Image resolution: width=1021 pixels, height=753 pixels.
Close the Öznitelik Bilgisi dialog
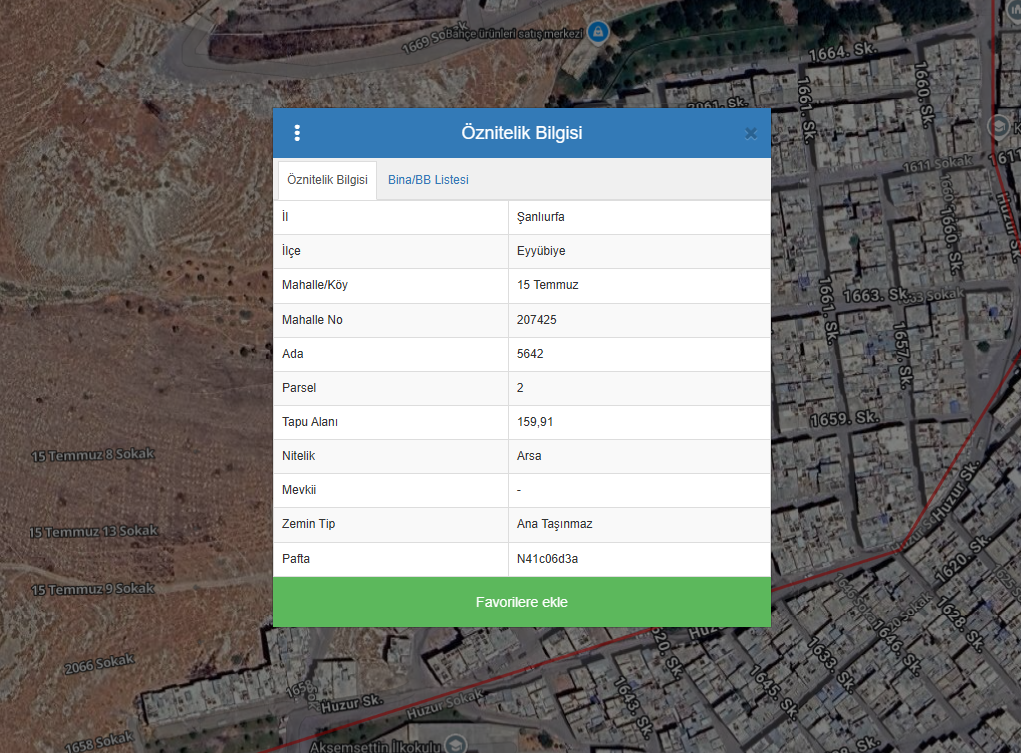point(751,133)
